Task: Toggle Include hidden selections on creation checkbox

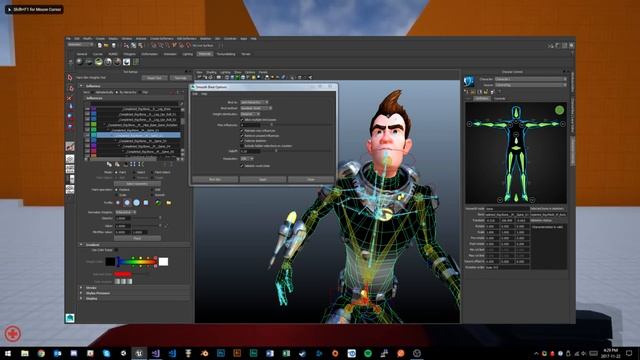Action: click(242, 146)
